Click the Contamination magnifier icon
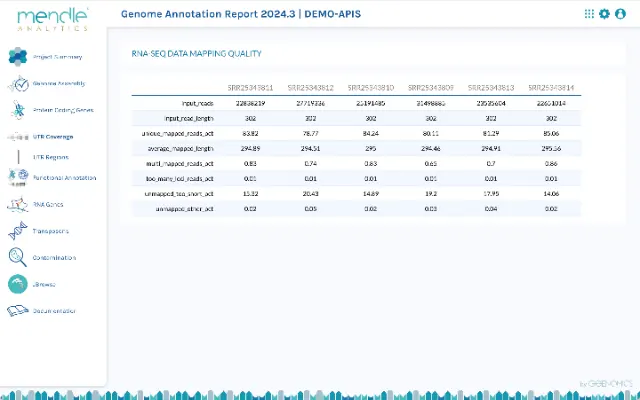 (17, 257)
